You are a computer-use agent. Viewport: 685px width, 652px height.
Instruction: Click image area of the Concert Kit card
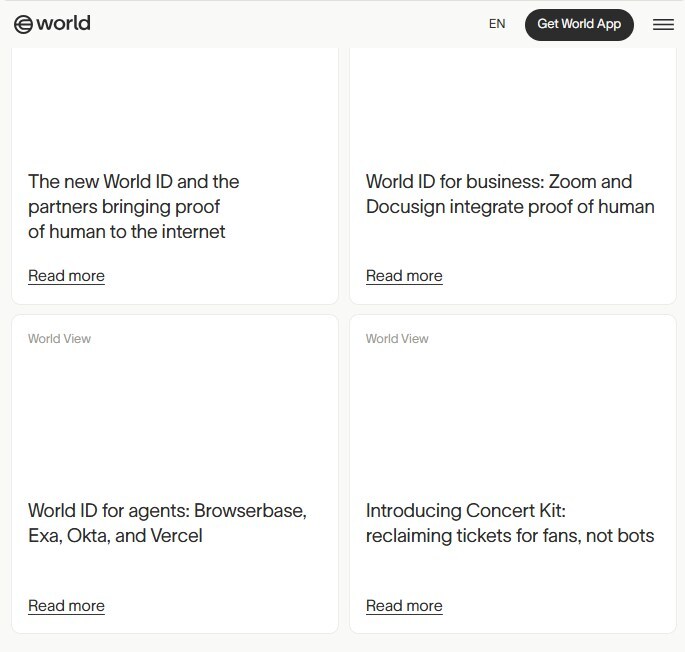click(512, 420)
